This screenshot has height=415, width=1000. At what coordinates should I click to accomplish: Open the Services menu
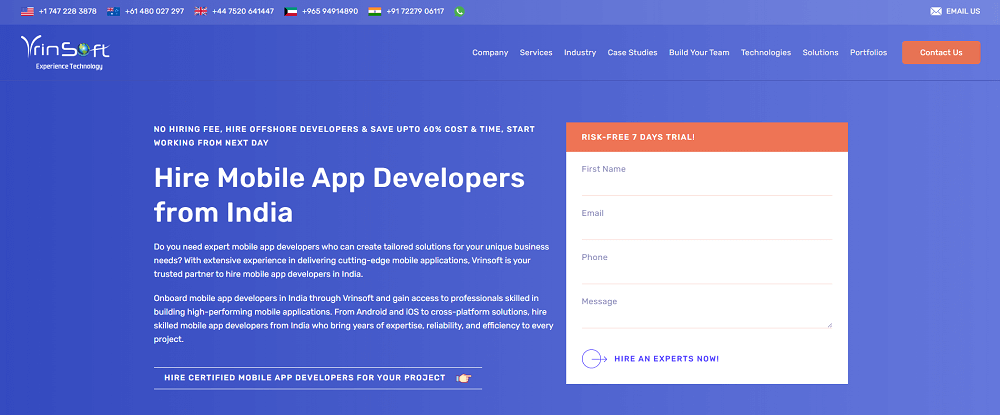(536, 53)
